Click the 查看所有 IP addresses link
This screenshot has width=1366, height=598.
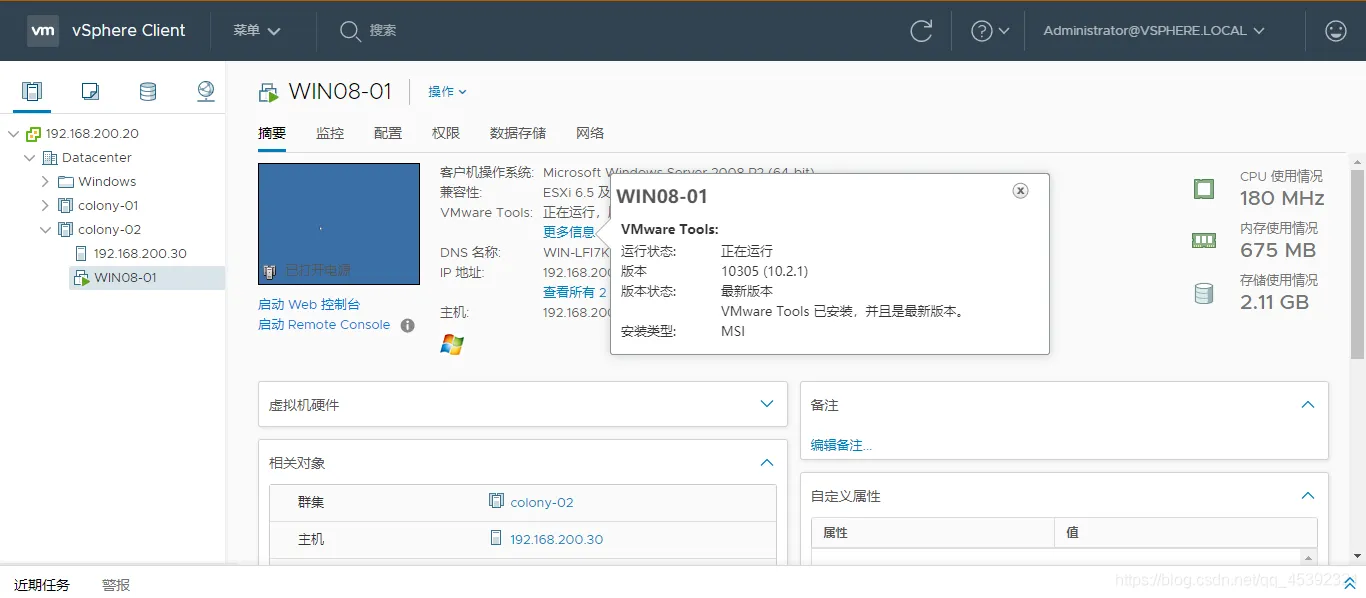coord(575,292)
